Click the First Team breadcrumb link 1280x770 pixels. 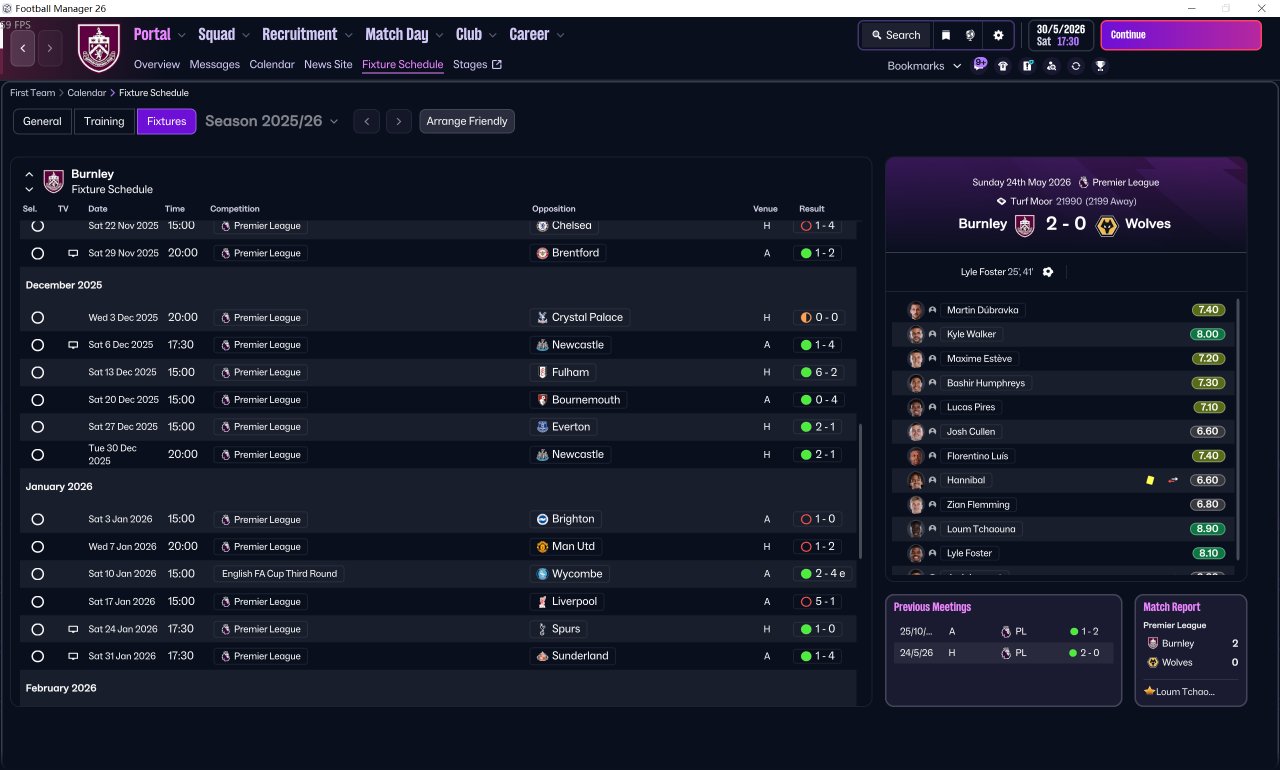[x=33, y=93]
